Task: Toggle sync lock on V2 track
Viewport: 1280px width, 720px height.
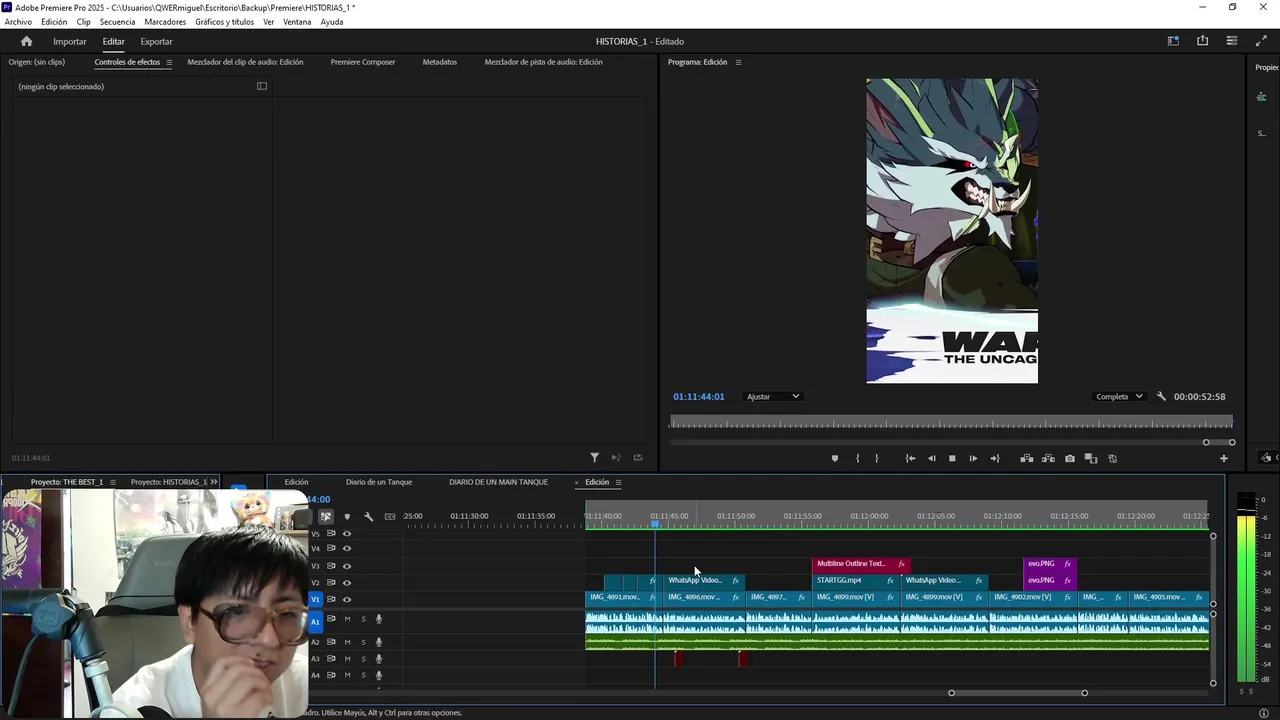Action: [x=331, y=582]
